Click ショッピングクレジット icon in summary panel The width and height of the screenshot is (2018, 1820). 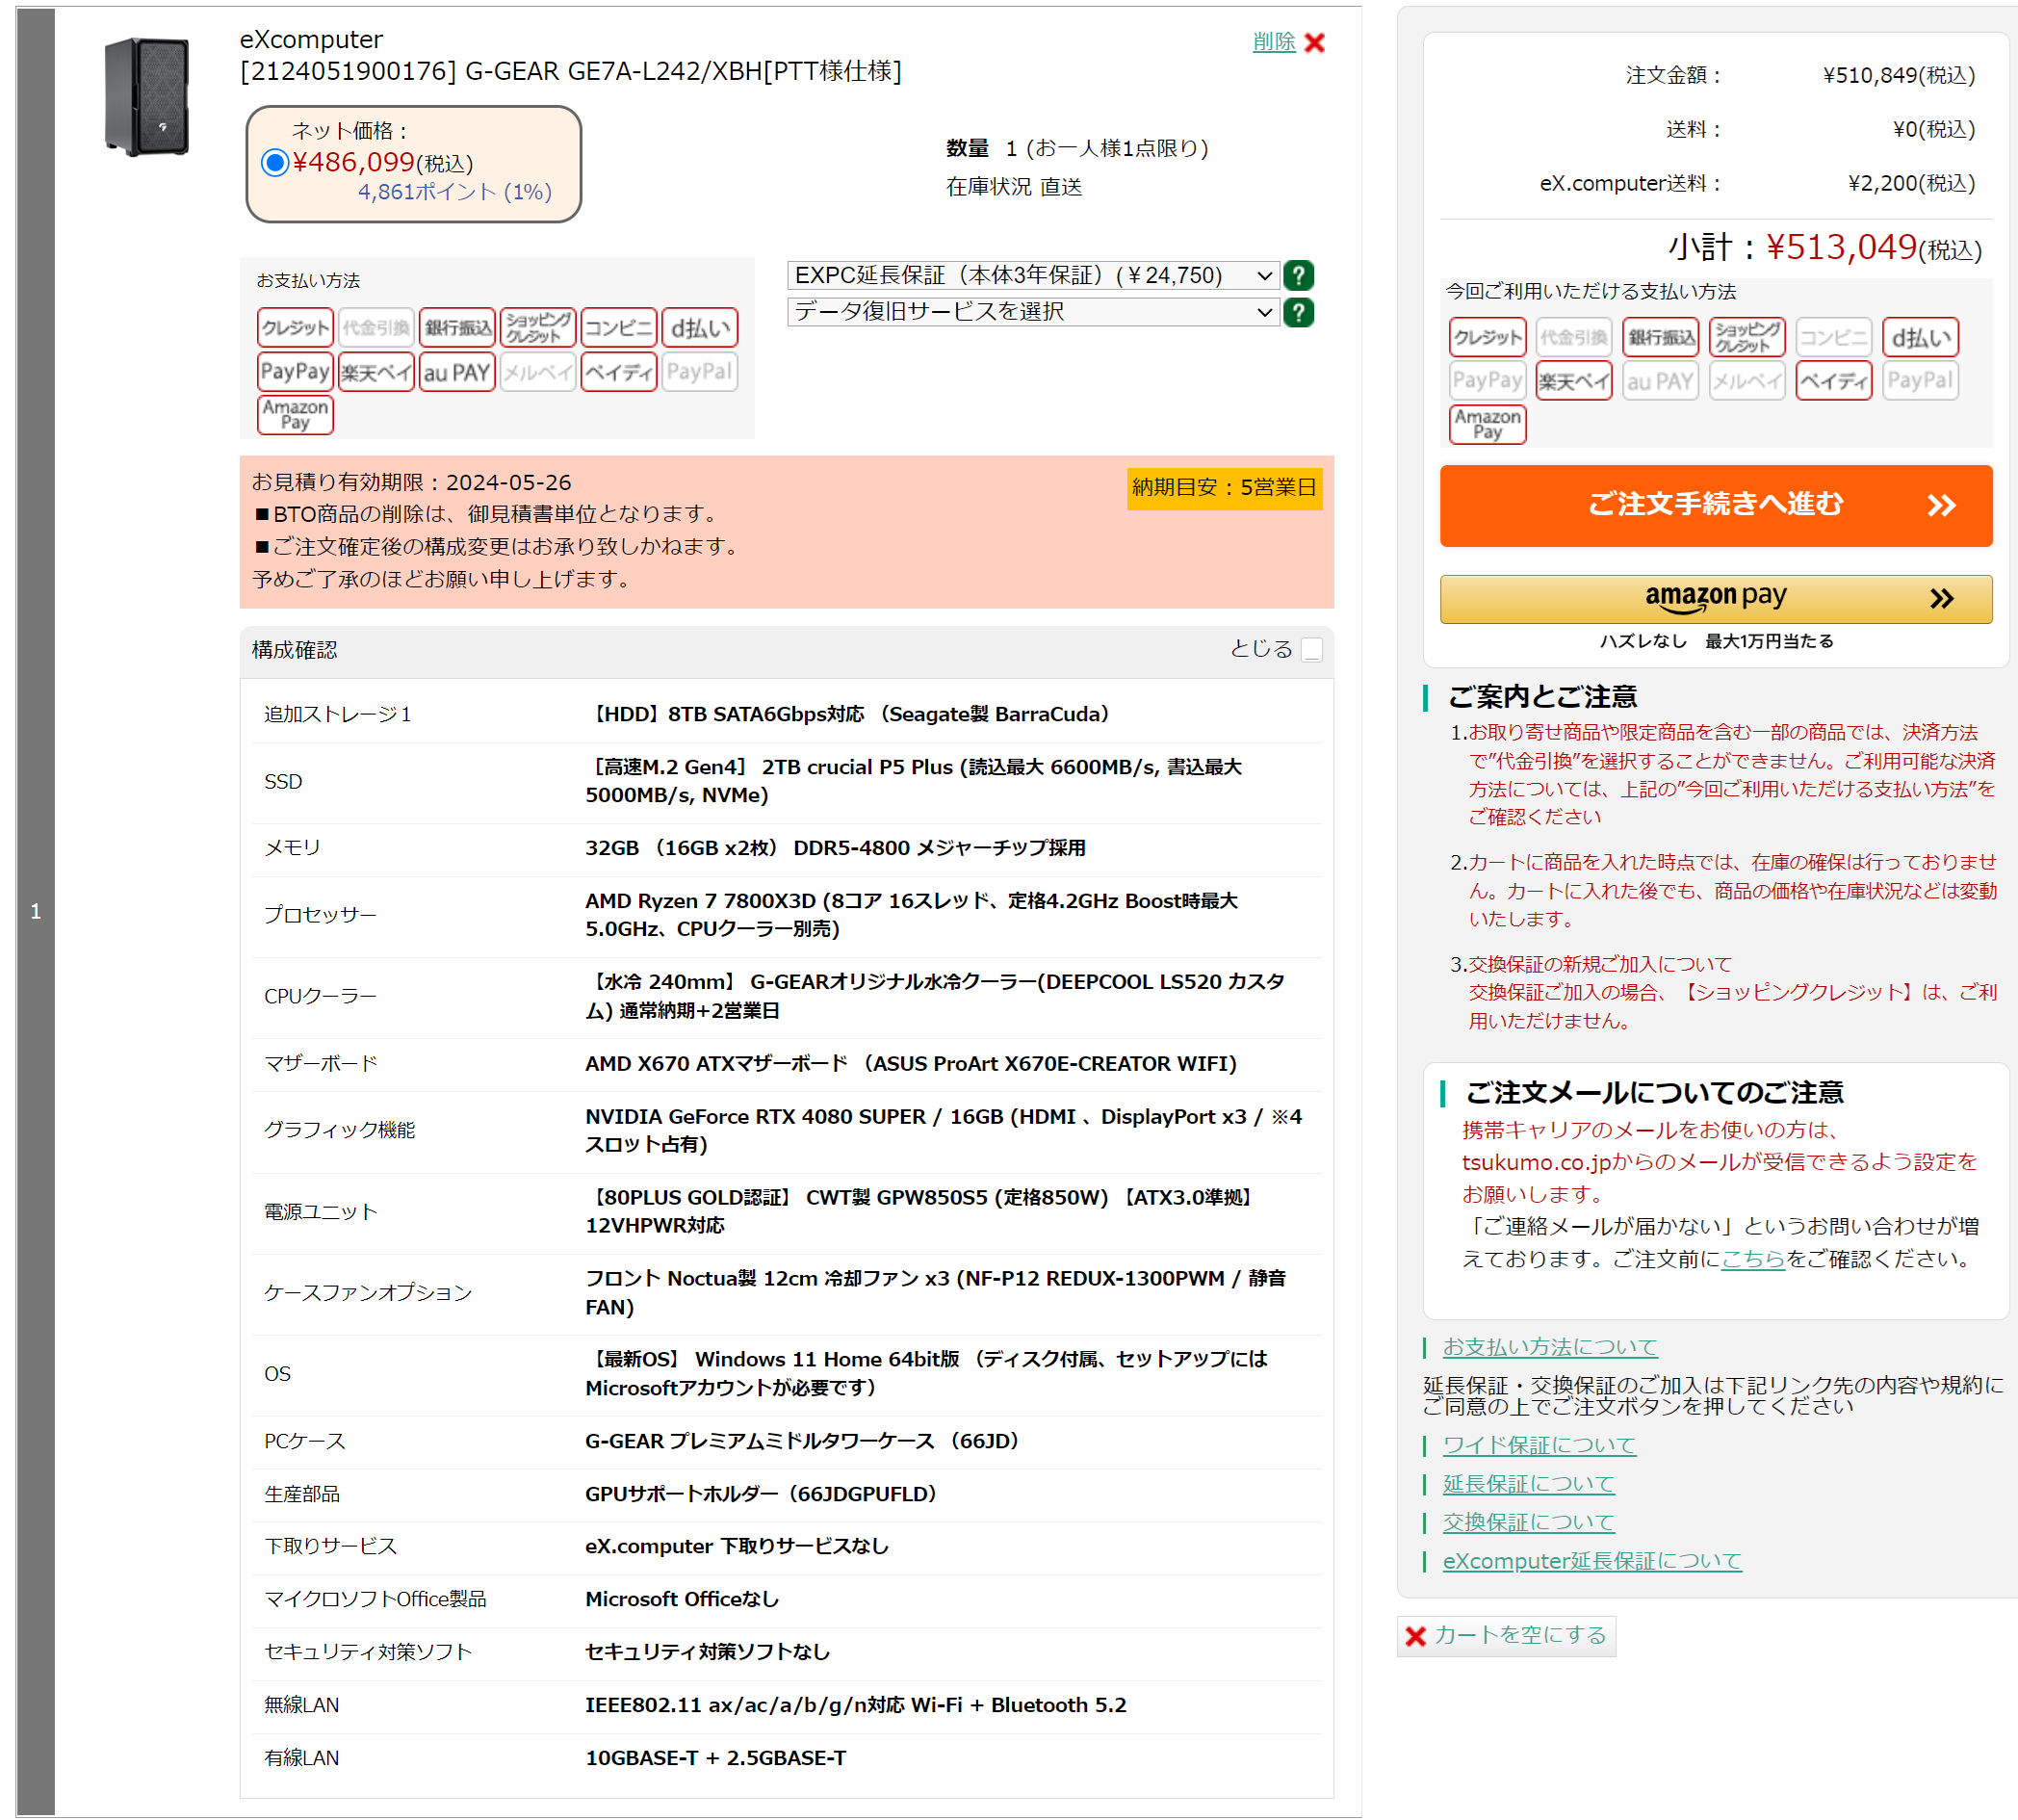[x=1747, y=337]
